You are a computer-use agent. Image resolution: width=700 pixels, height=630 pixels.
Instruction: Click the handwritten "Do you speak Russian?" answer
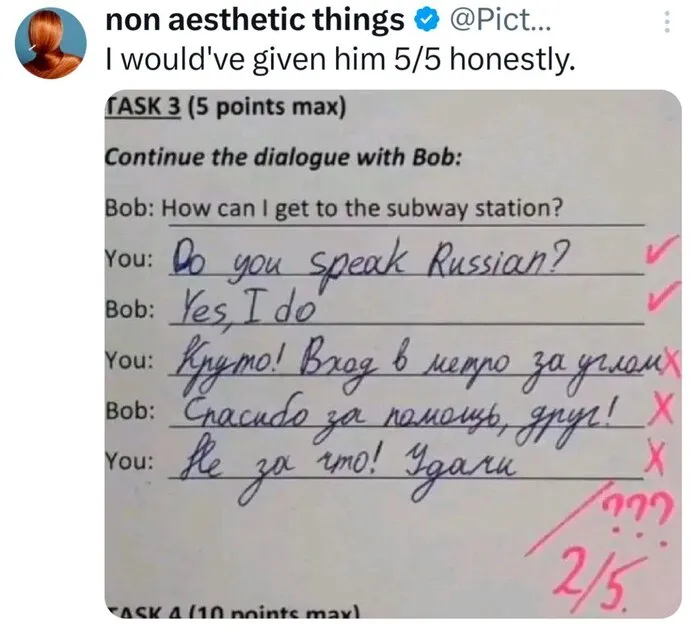(x=372, y=259)
